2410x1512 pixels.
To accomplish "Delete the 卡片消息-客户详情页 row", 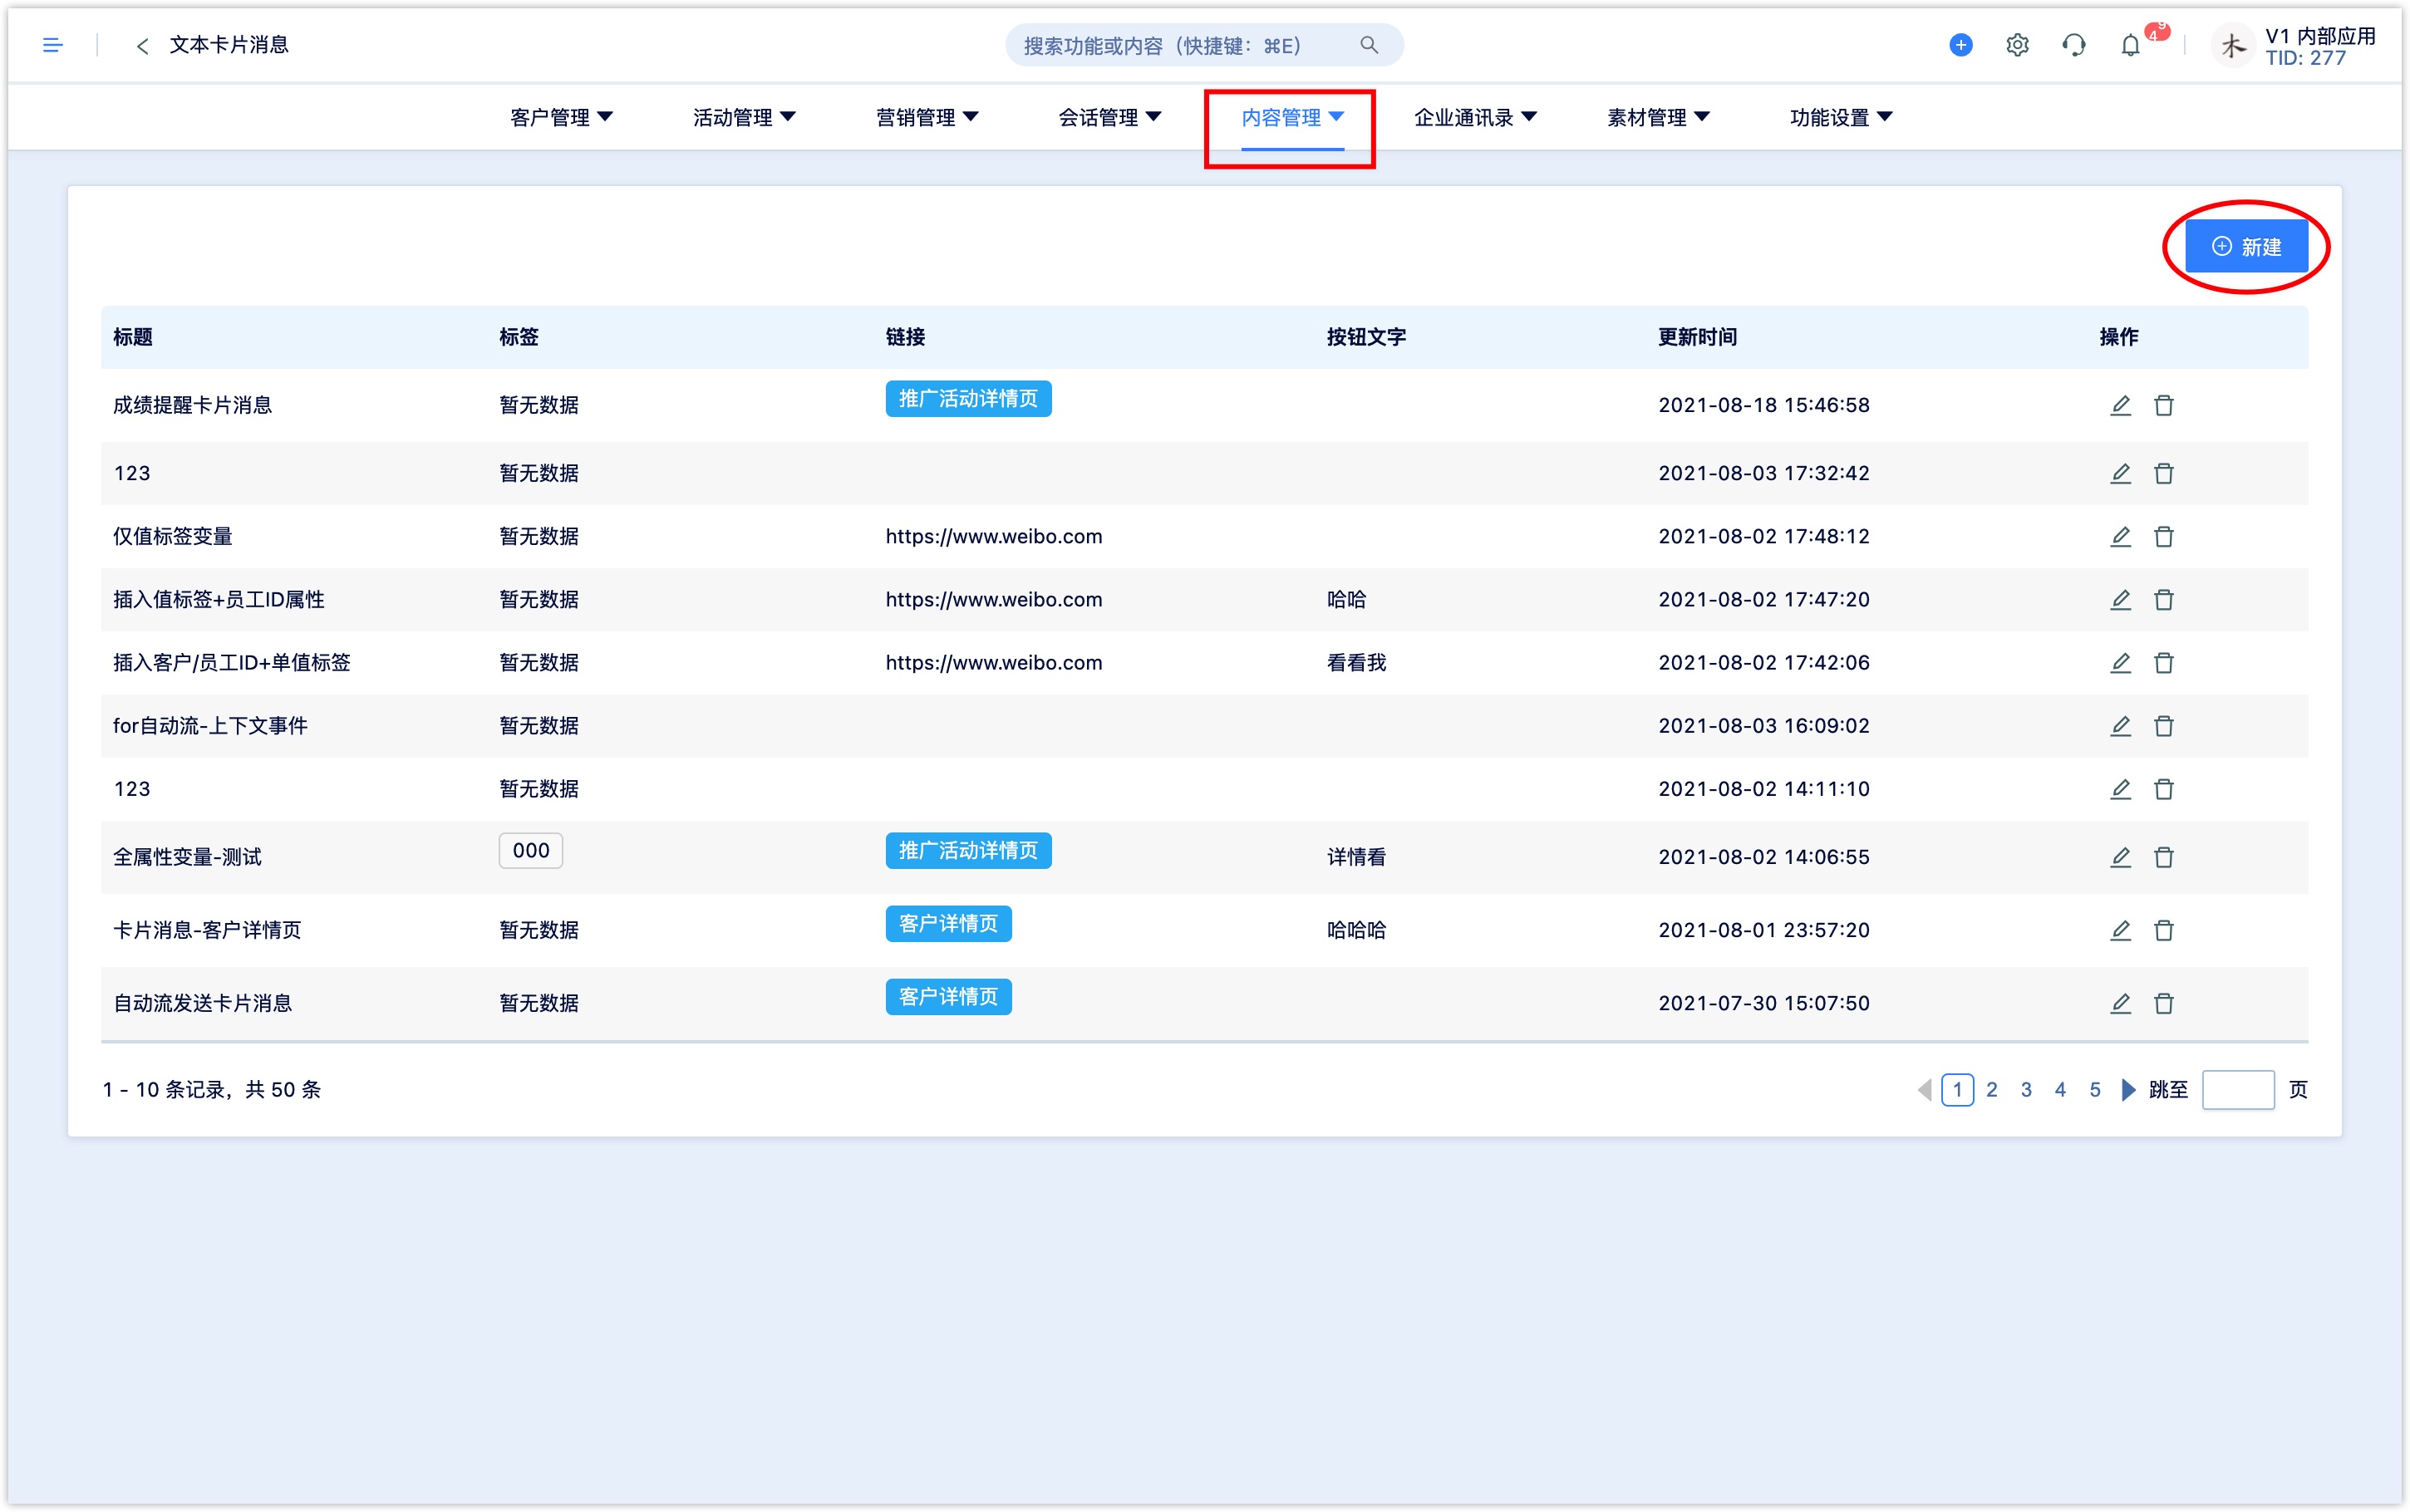I will (x=2163, y=929).
